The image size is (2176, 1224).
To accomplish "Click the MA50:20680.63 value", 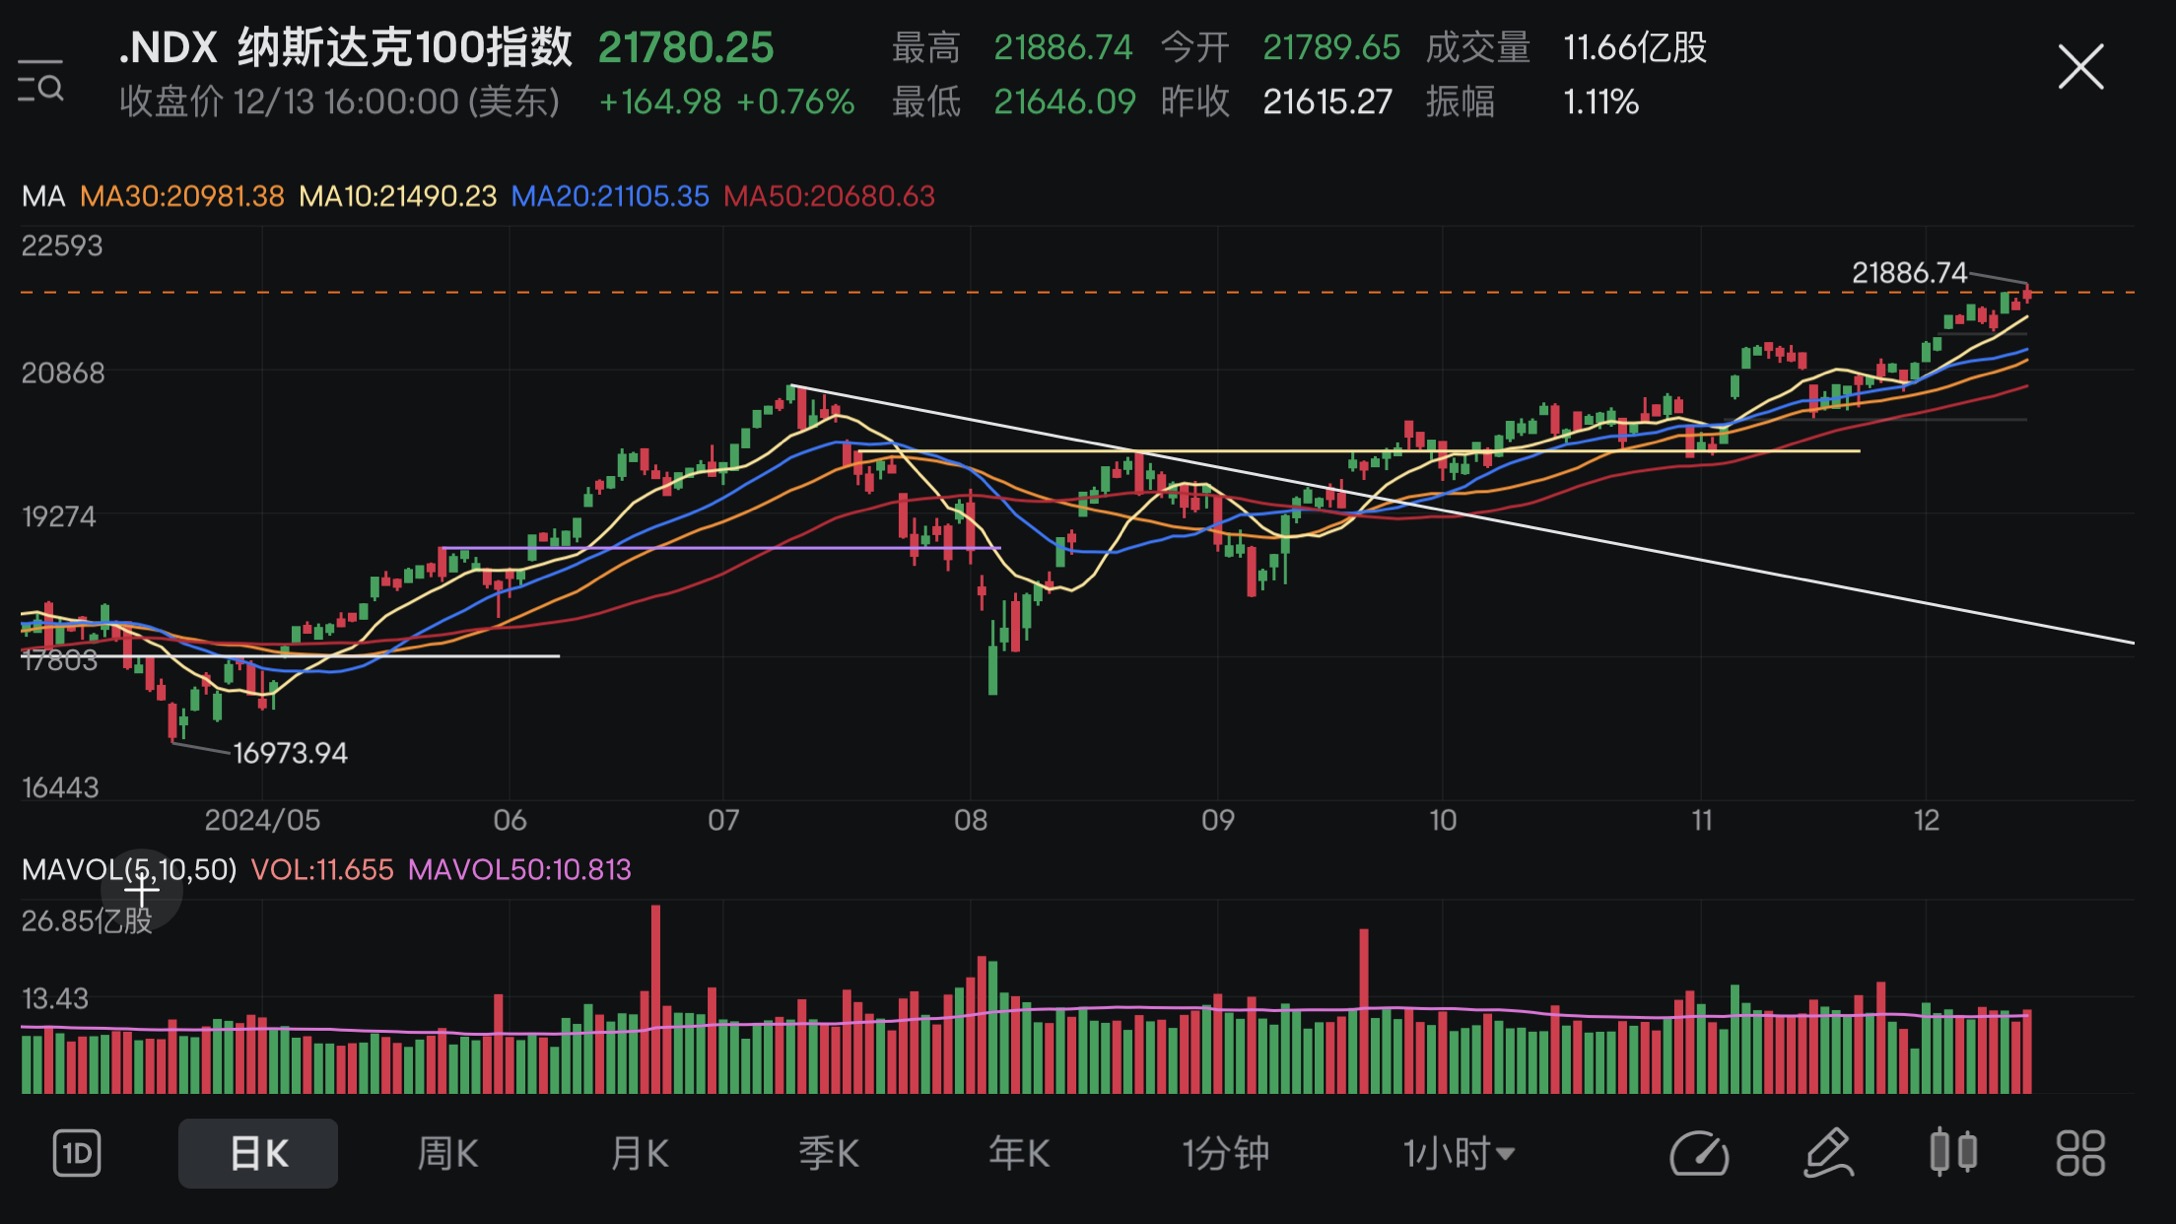I will click(829, 196).
